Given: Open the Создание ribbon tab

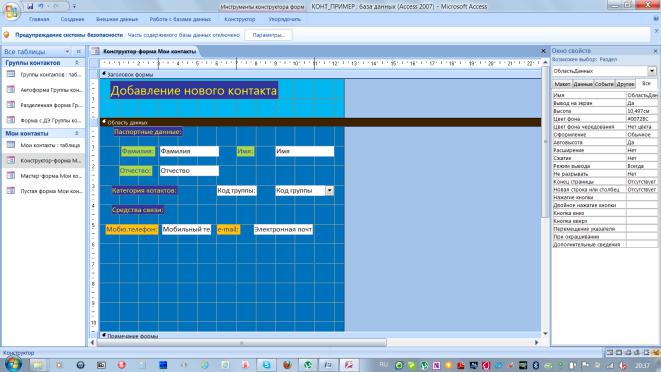Looking at the screenshot, I should [72, 19].
